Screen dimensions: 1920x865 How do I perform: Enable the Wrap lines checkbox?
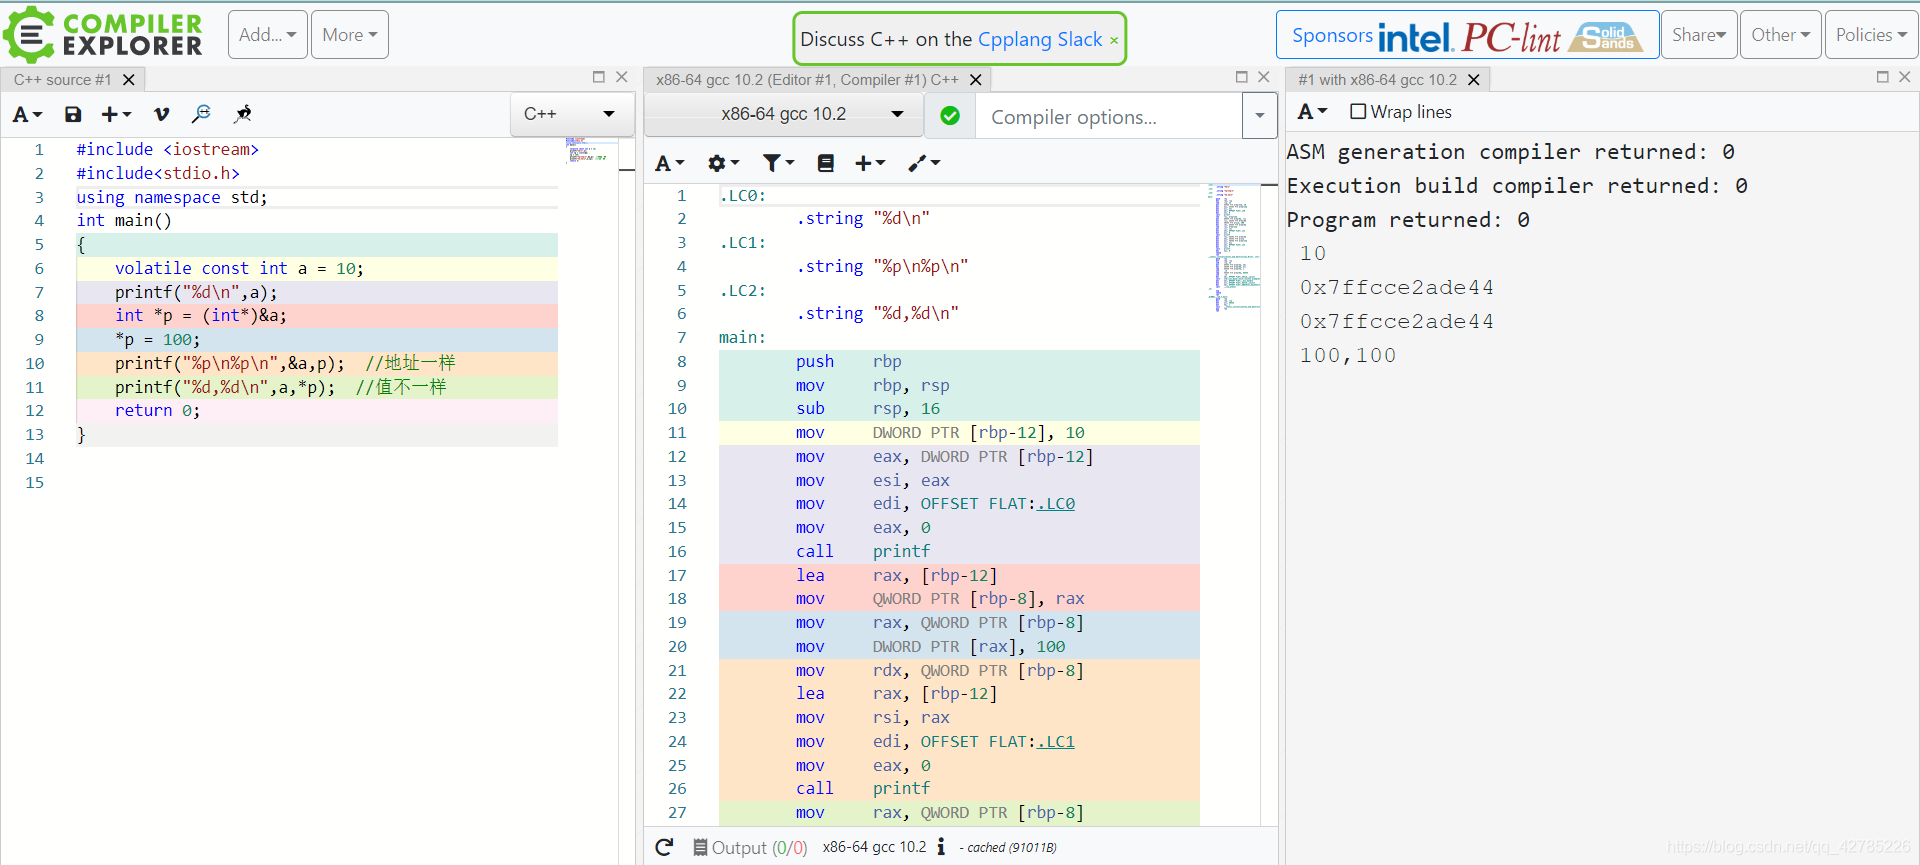click(x=1358, y=112)
